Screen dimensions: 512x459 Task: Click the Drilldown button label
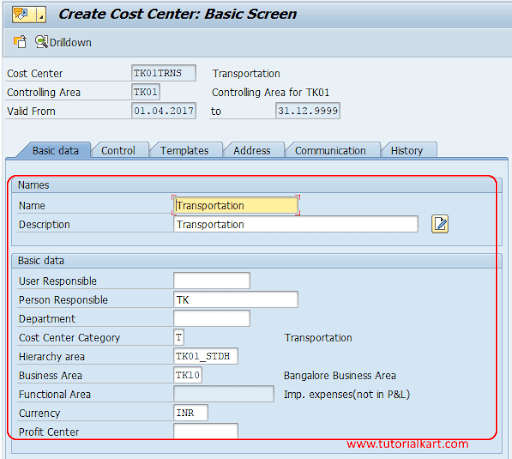pos(70,43)
